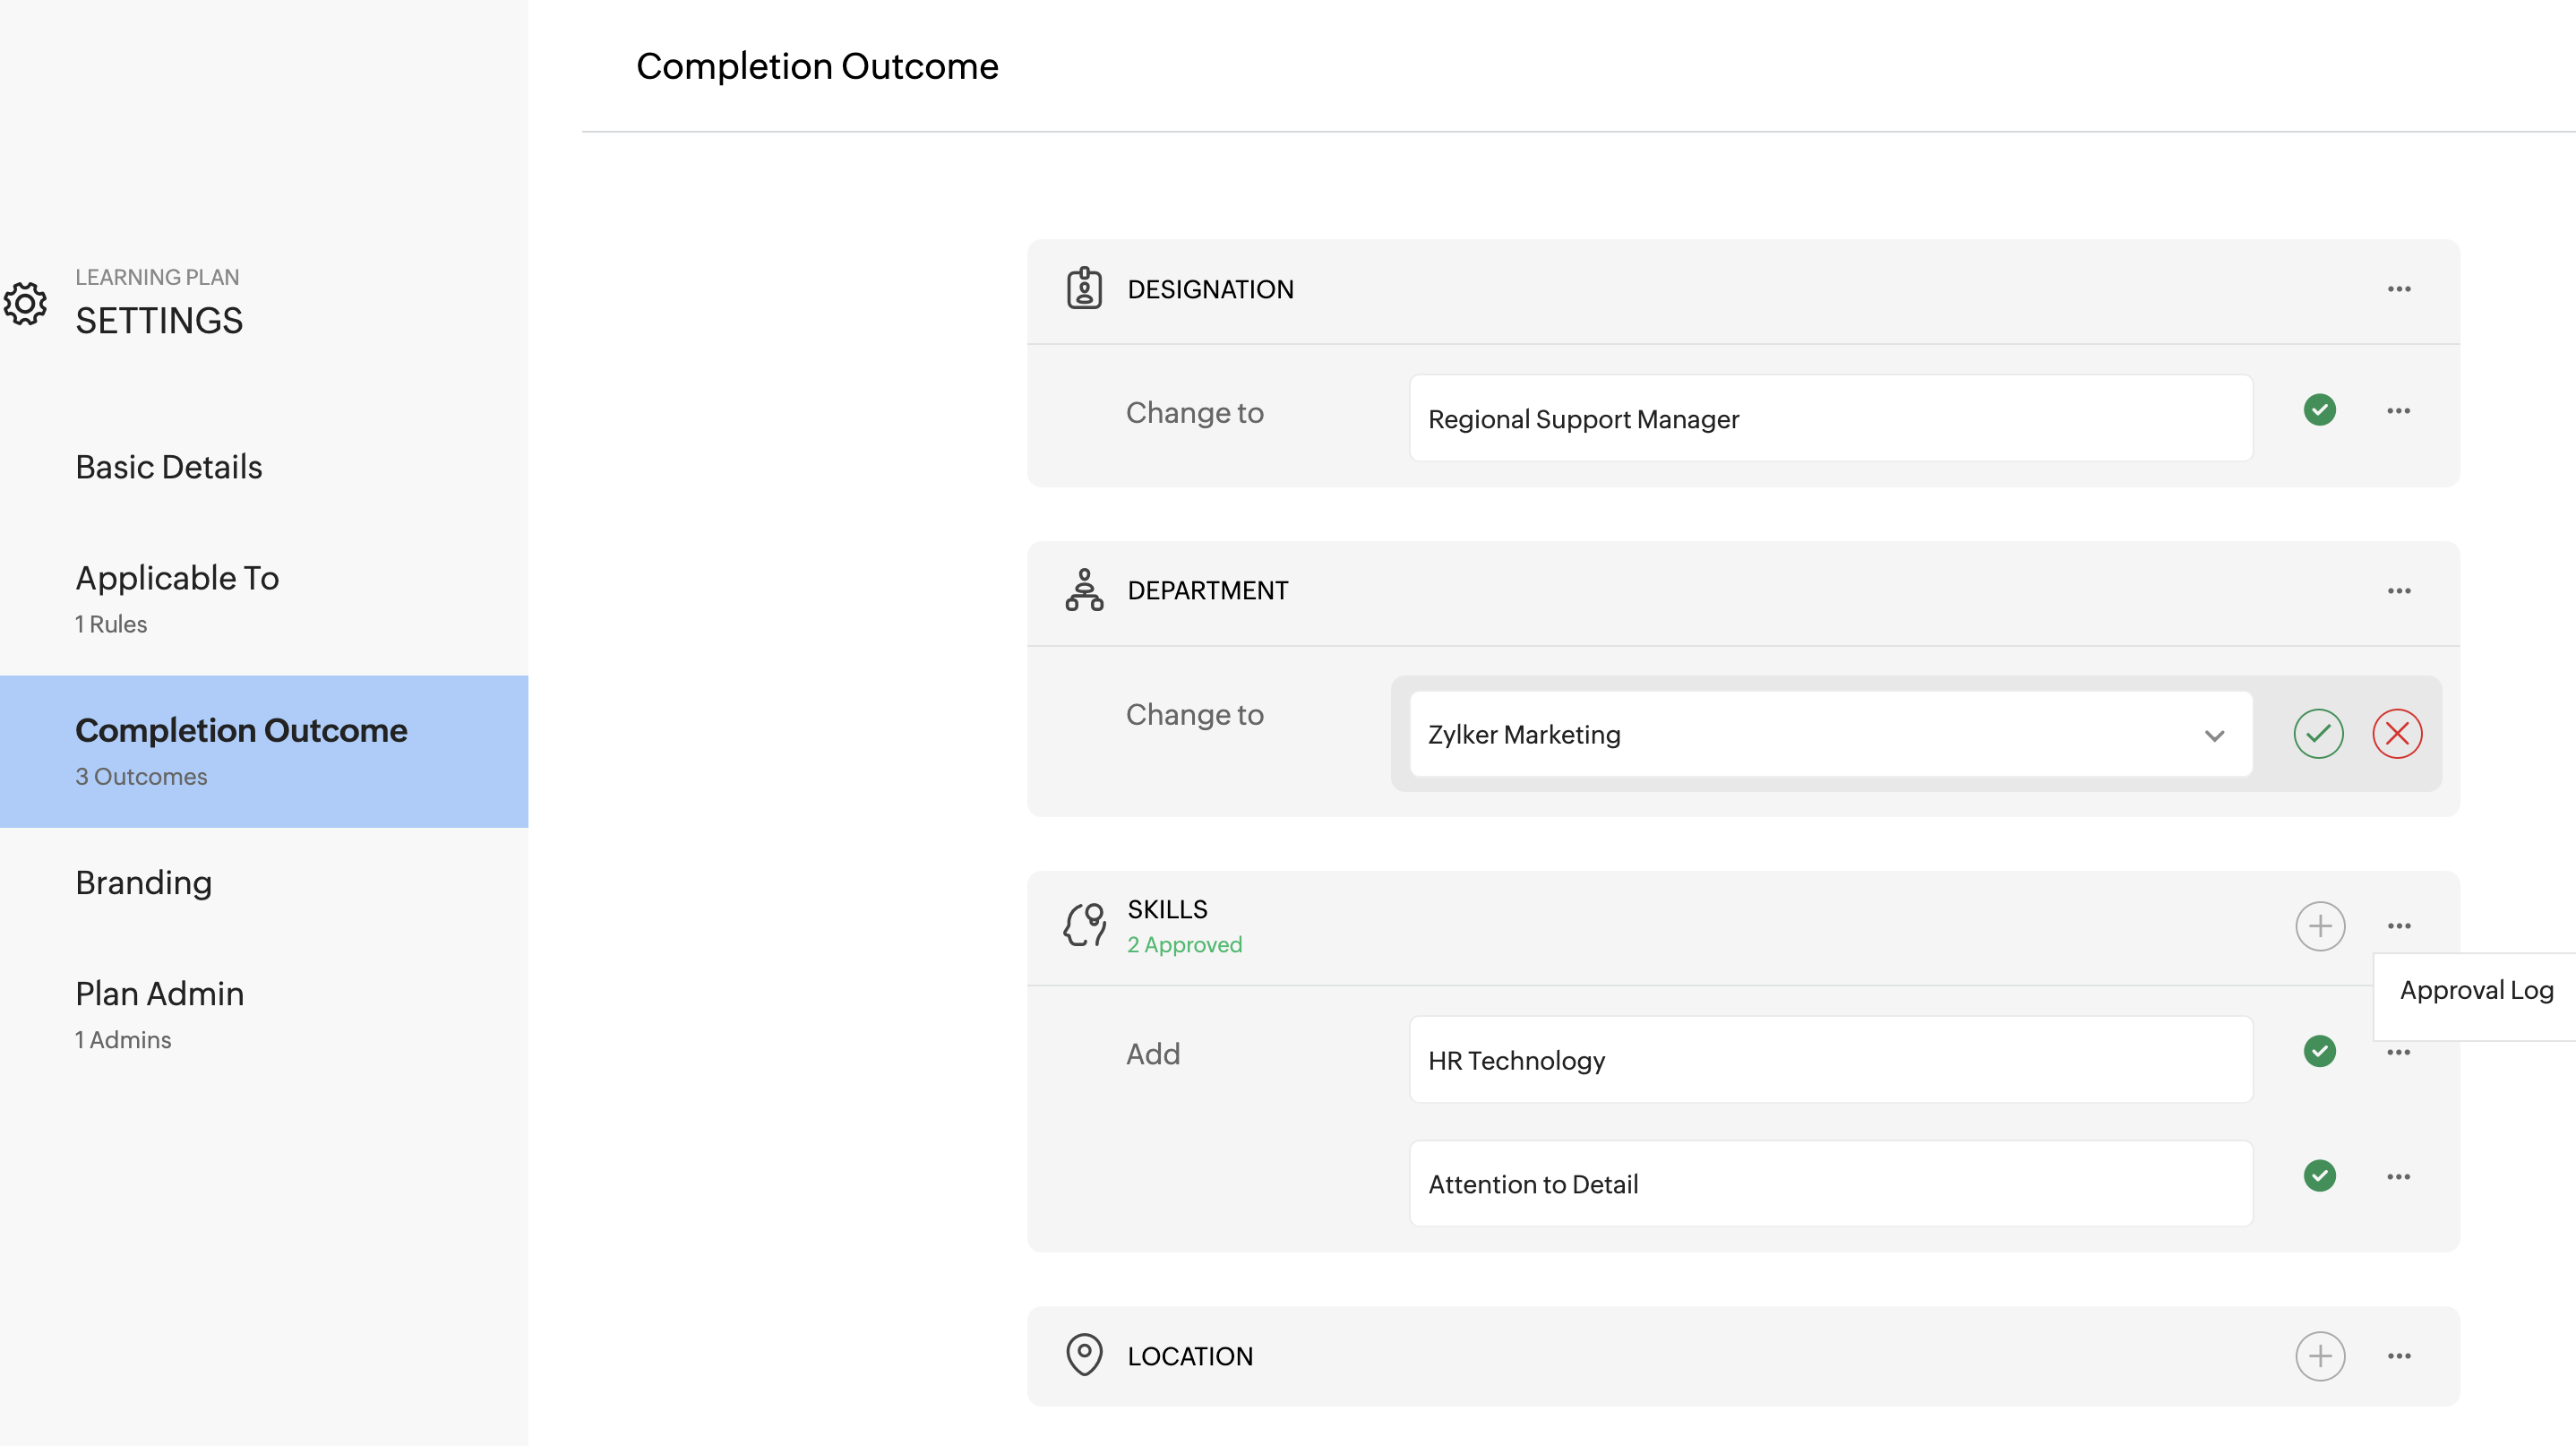
Task: Click the Designation badge icon
Action: pyautogui.click(x=1084, y=289)
